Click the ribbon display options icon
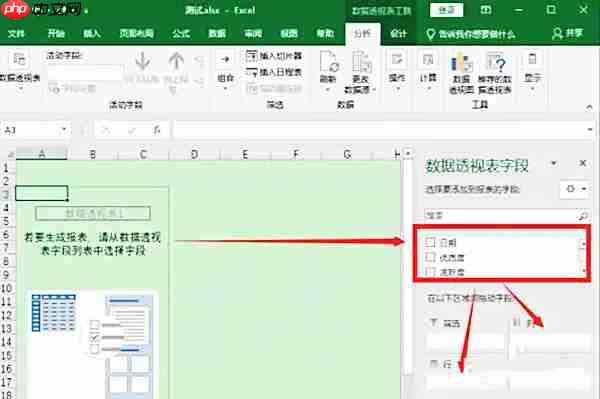 pos(486,10)
